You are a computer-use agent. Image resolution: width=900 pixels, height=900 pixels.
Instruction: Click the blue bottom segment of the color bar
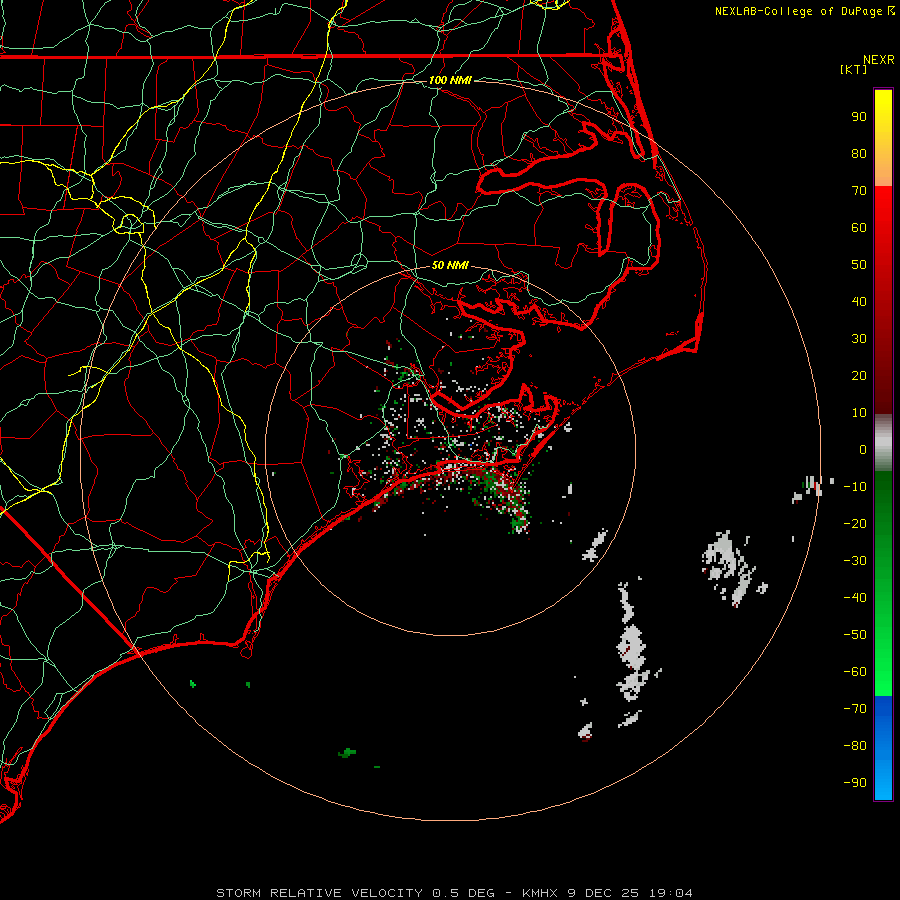pyautogui.click(x=883, y=748)
